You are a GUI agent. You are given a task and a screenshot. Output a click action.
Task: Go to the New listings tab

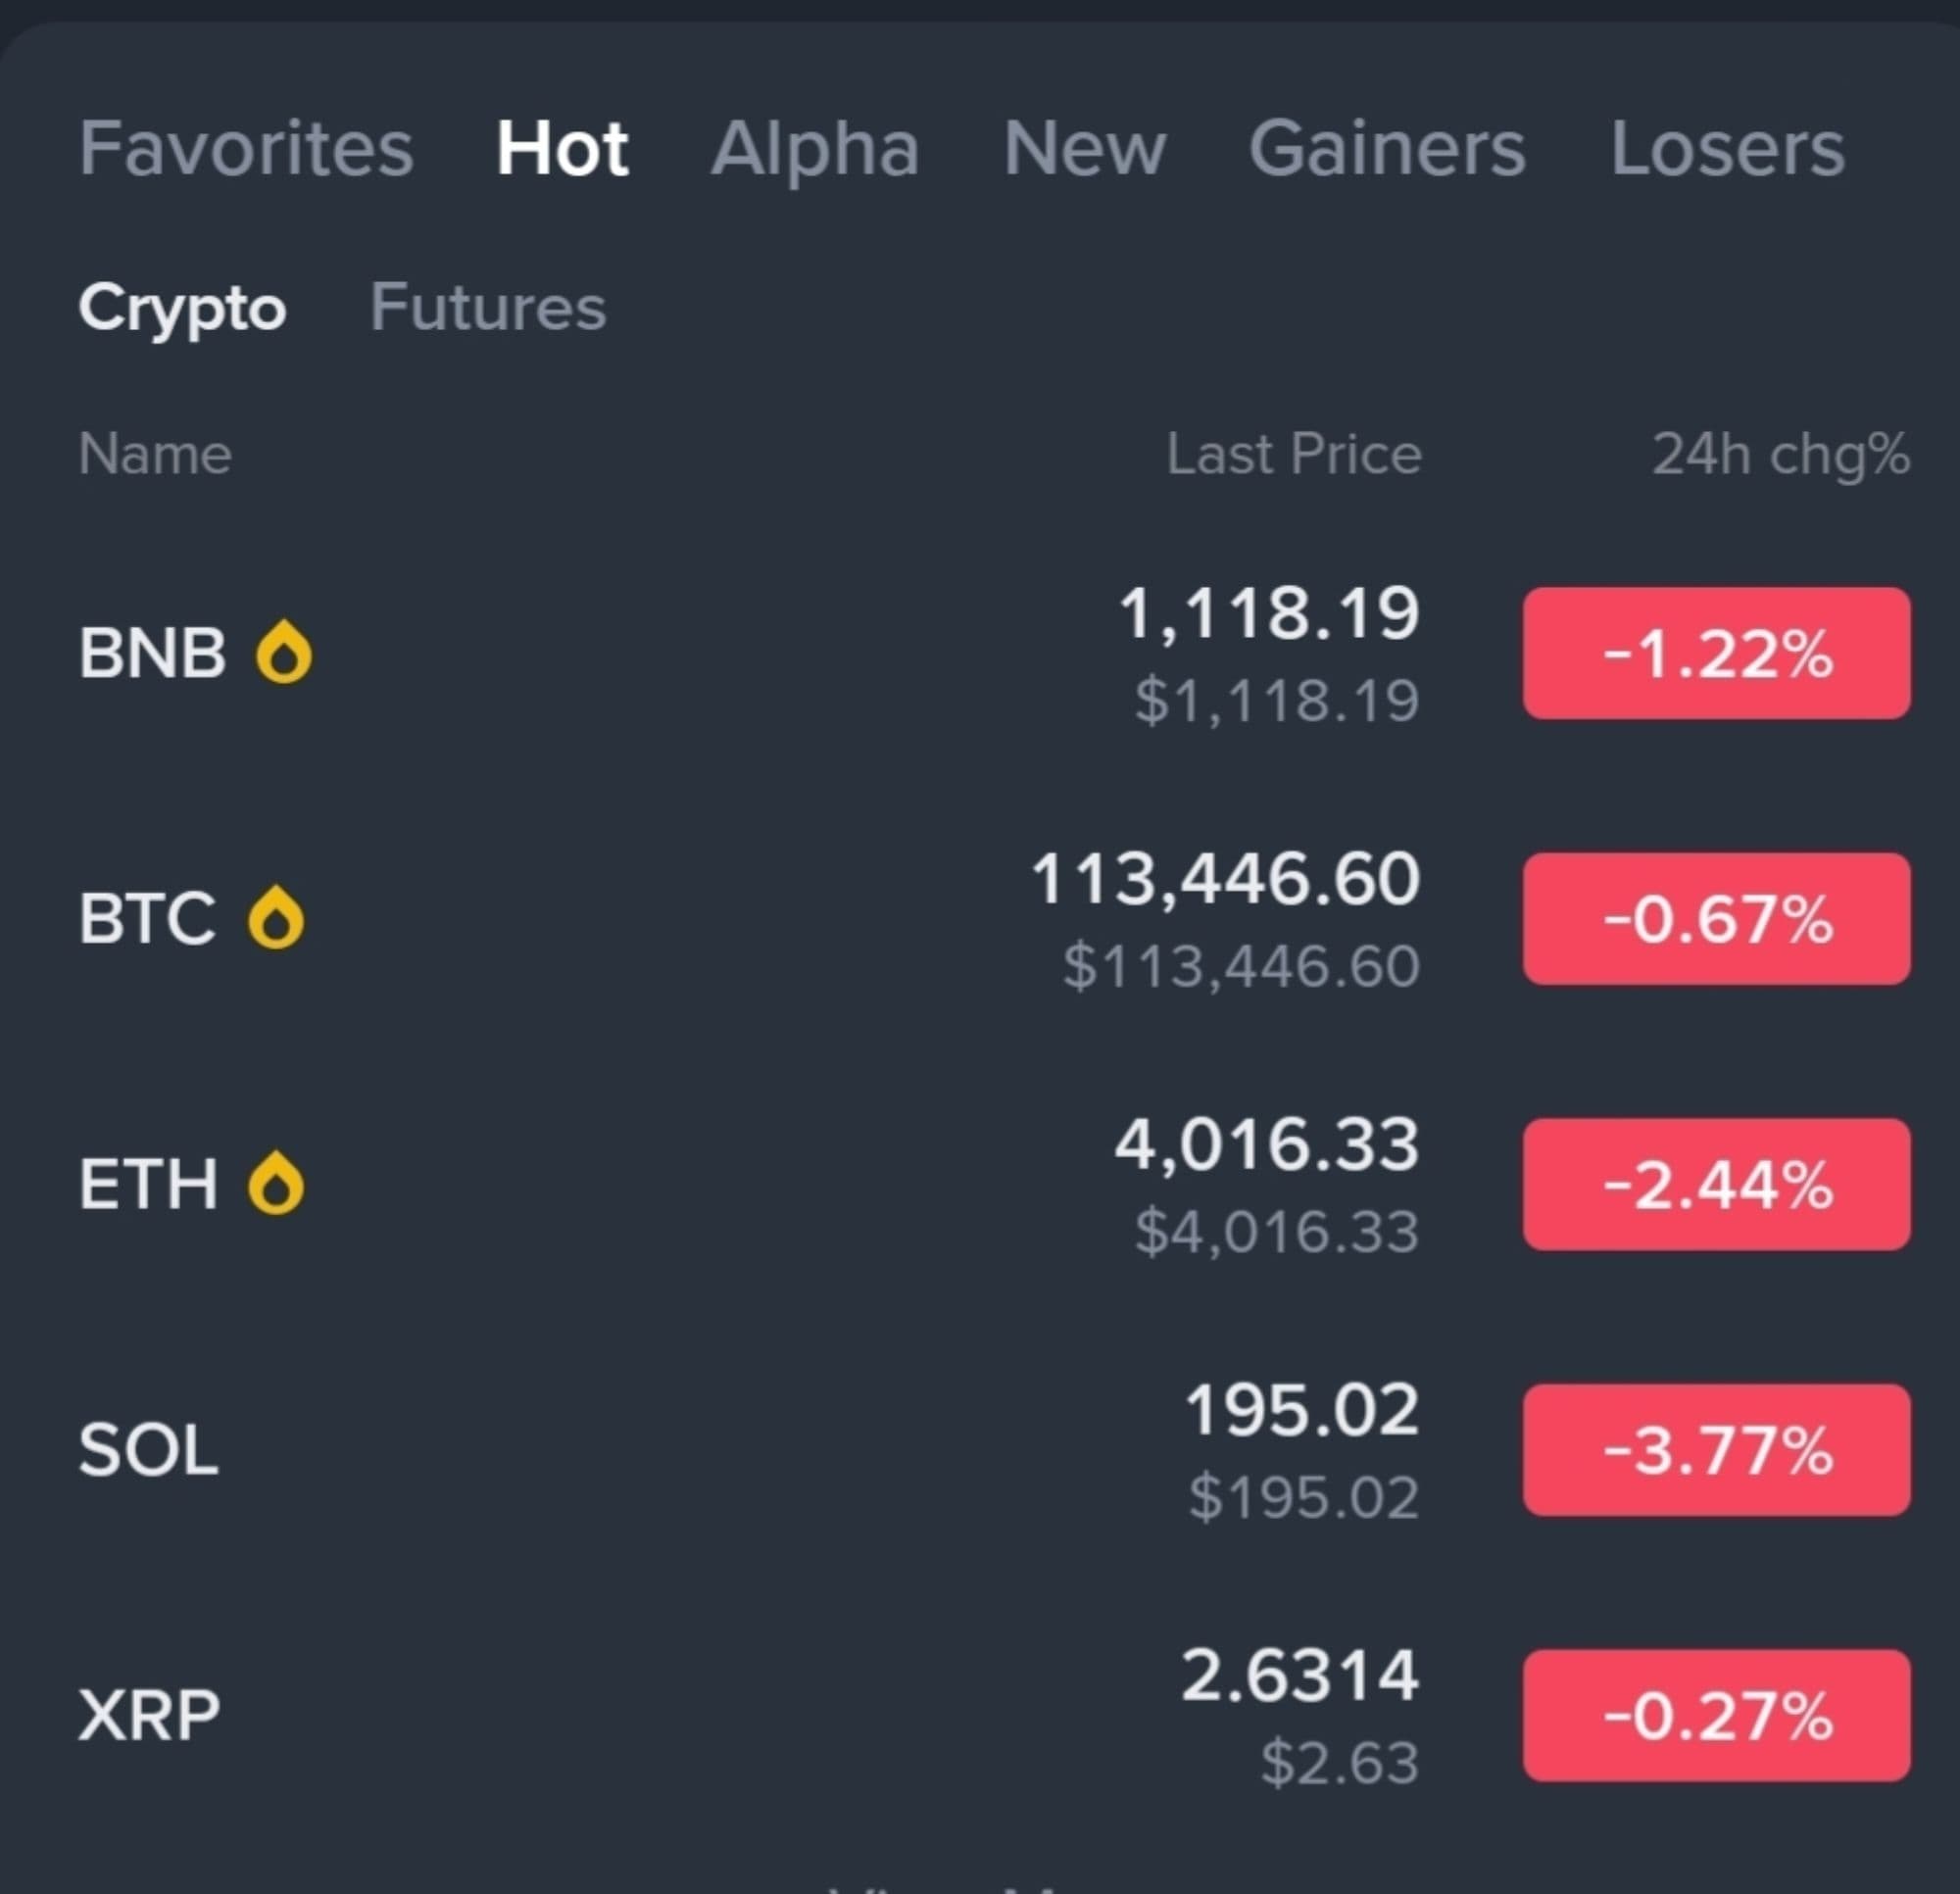coord(1084,148)
